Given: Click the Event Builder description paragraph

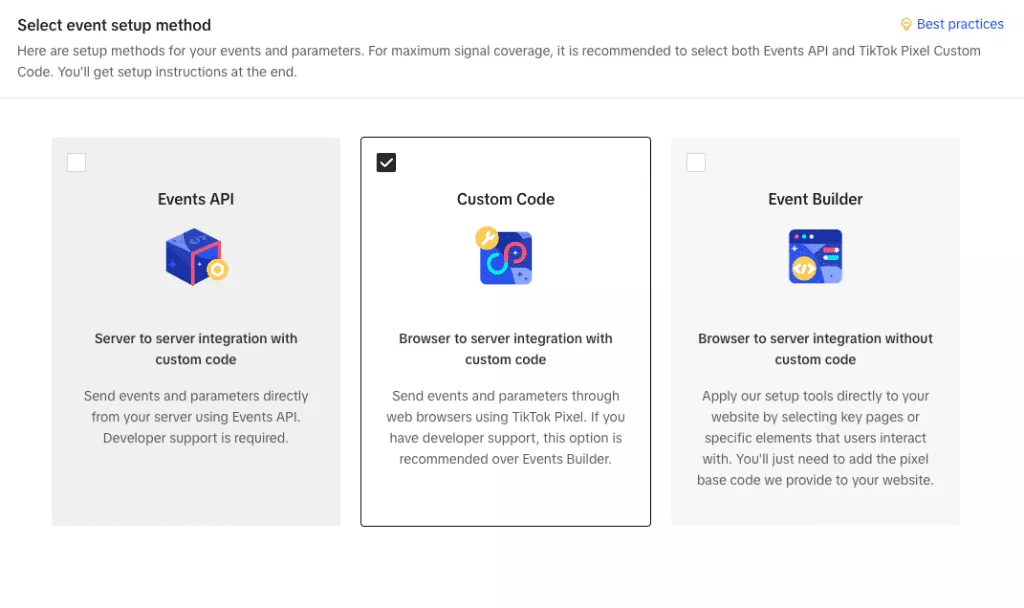Looking at the screenshot, I should point(815,438).
